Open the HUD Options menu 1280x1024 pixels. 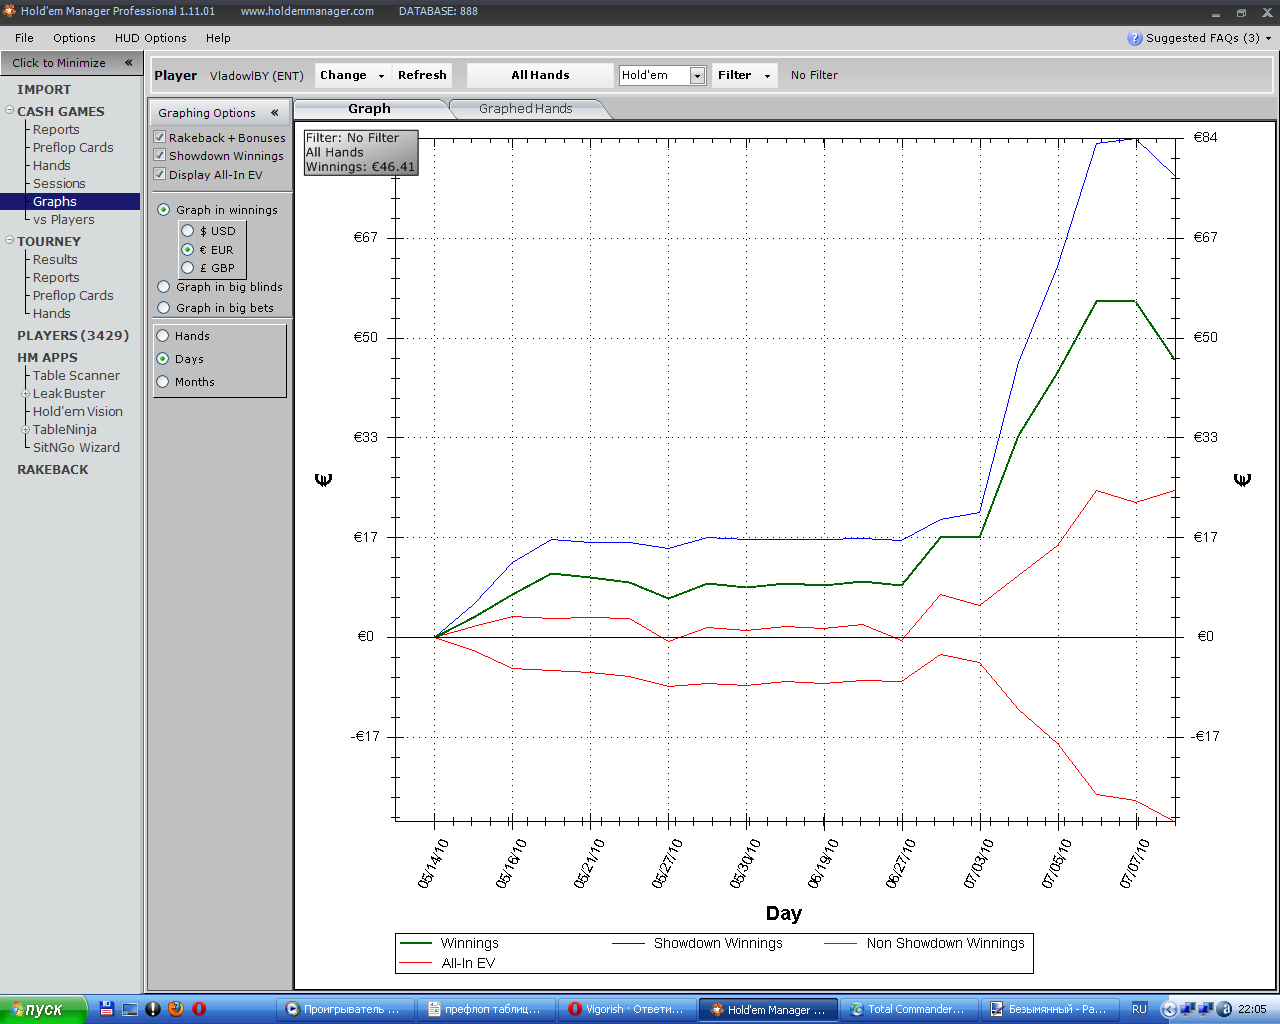pos(150,38)
